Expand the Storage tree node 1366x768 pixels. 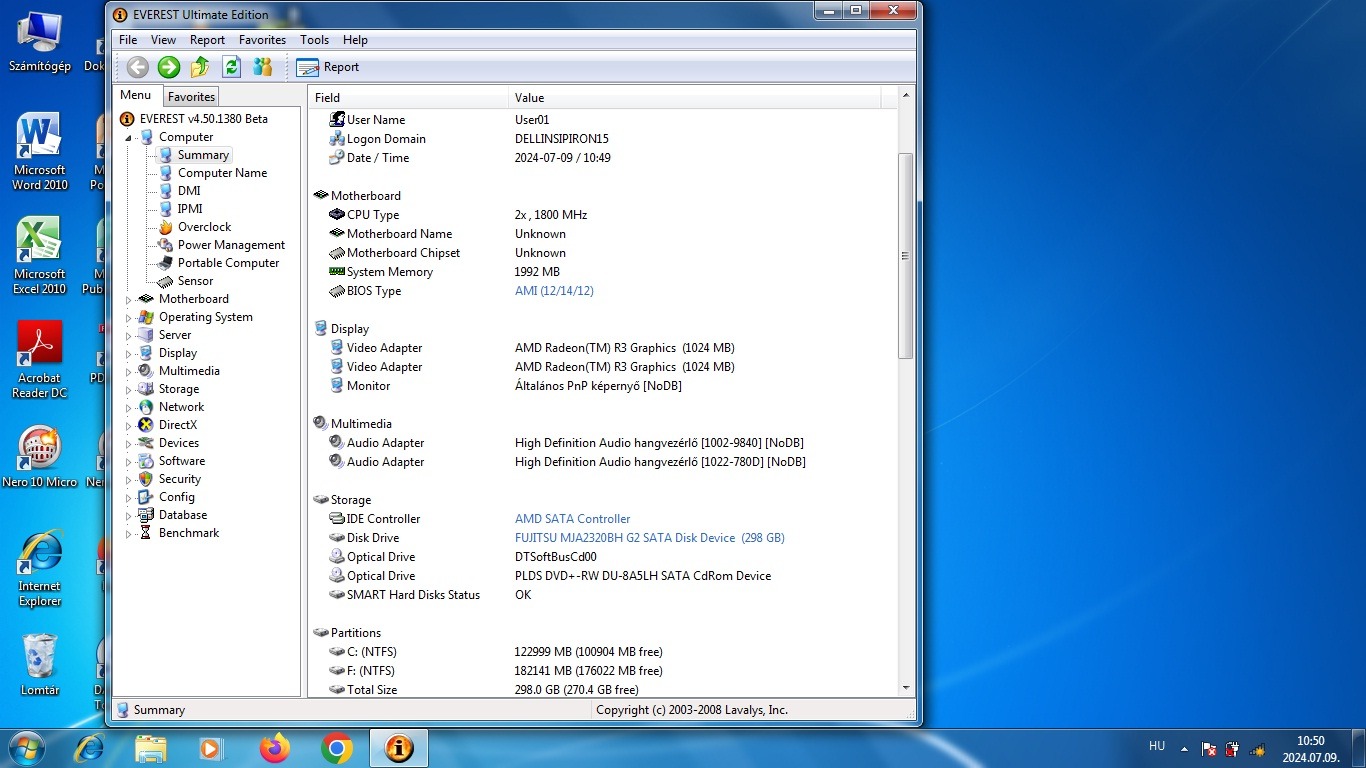(129, 390)
